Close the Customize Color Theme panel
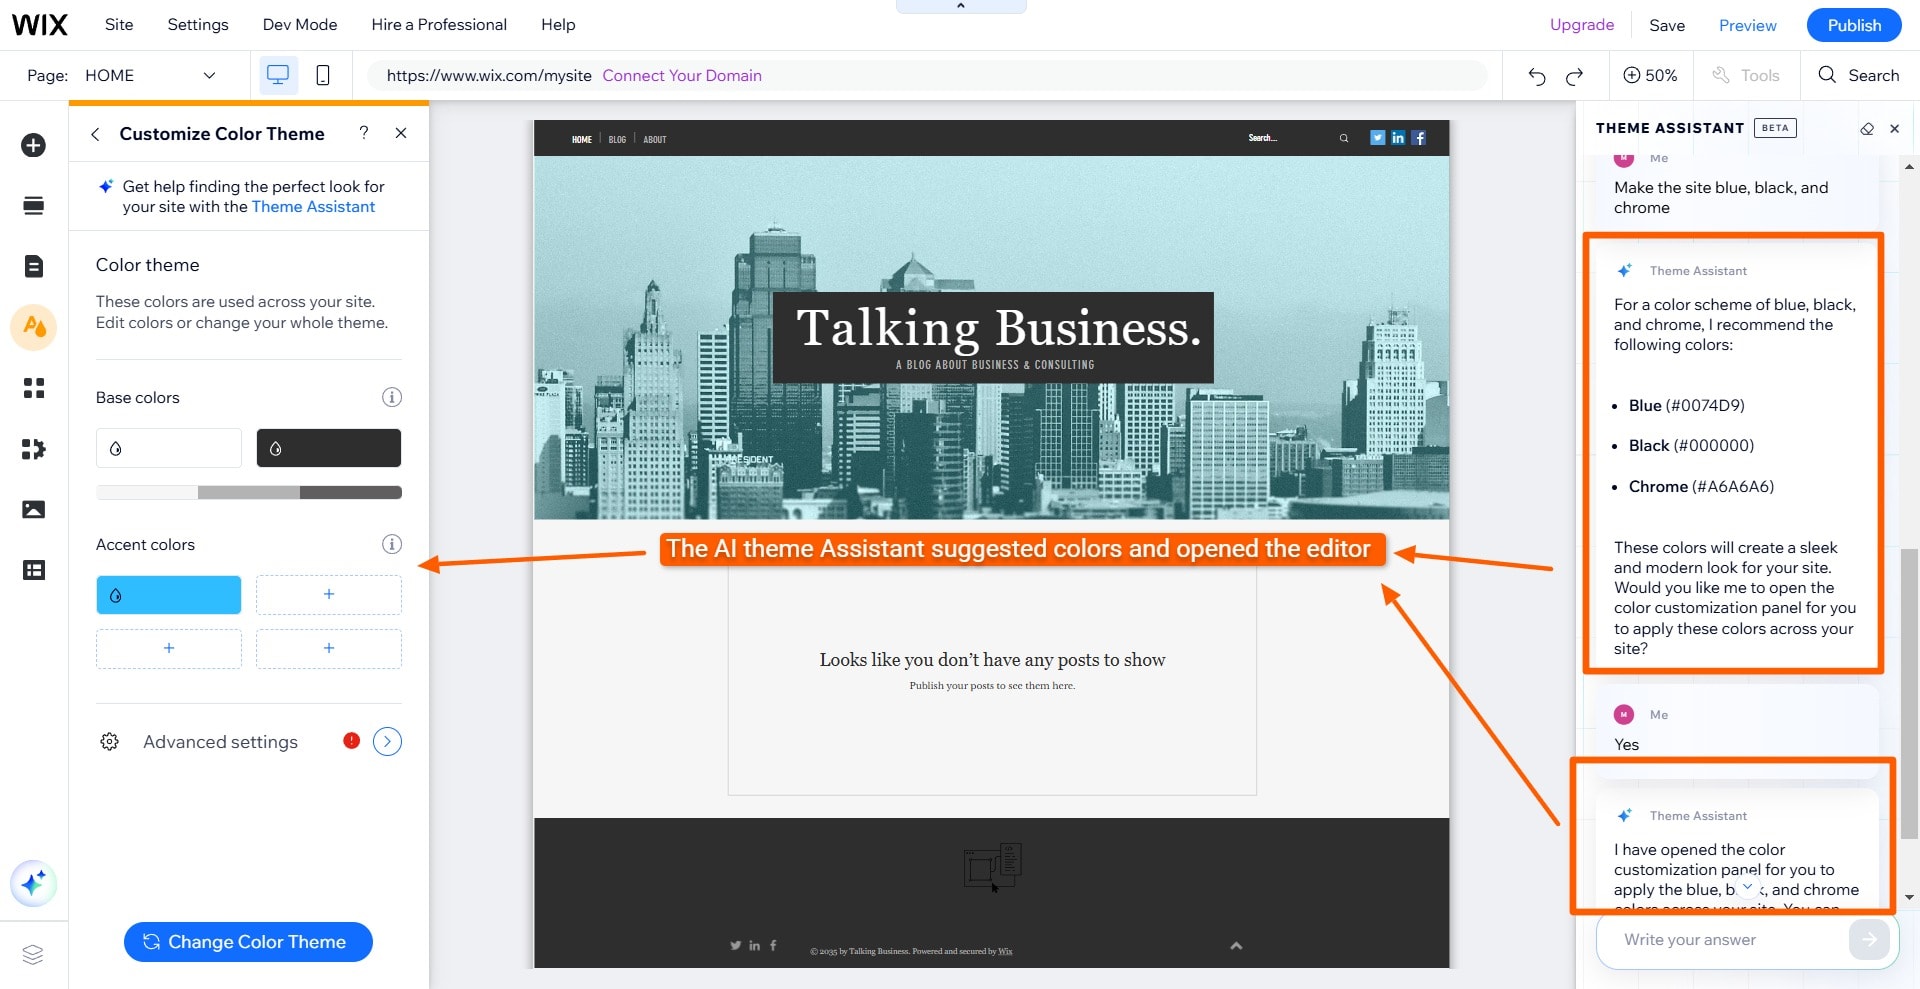Viewport: 1920px width, 989px height. (401, 133)
